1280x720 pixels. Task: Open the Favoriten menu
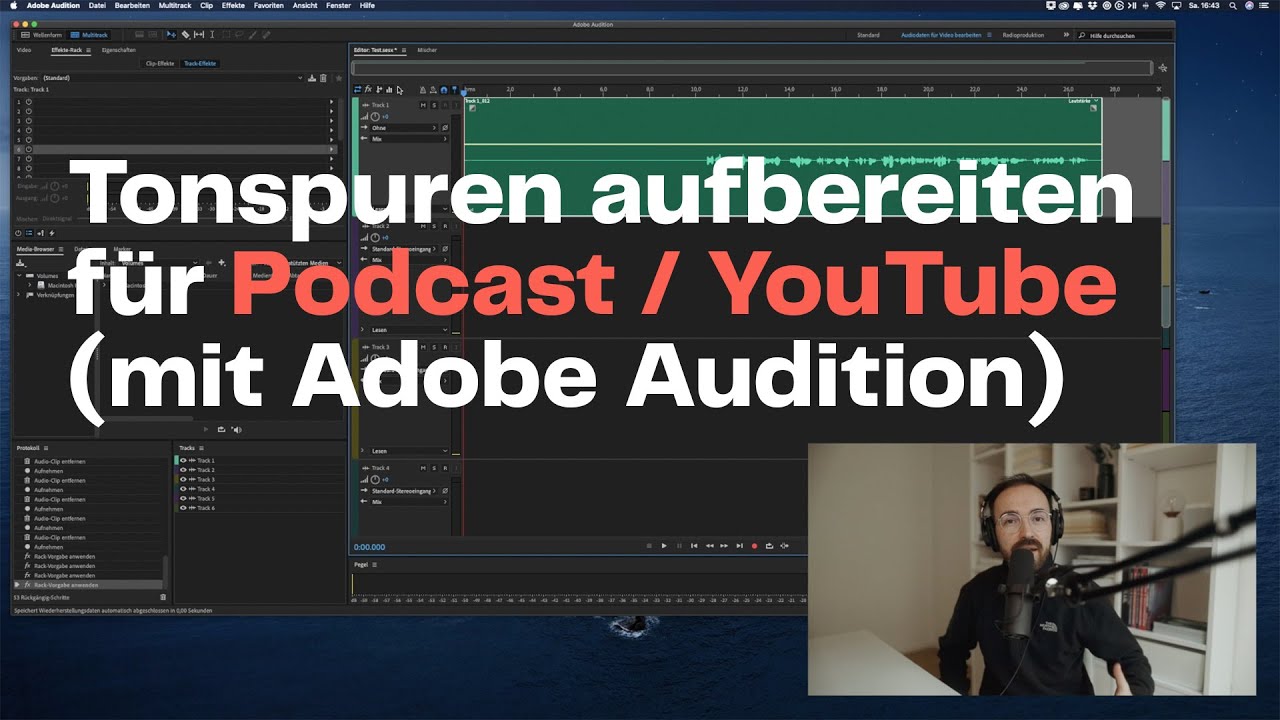(x=269, y=5)
